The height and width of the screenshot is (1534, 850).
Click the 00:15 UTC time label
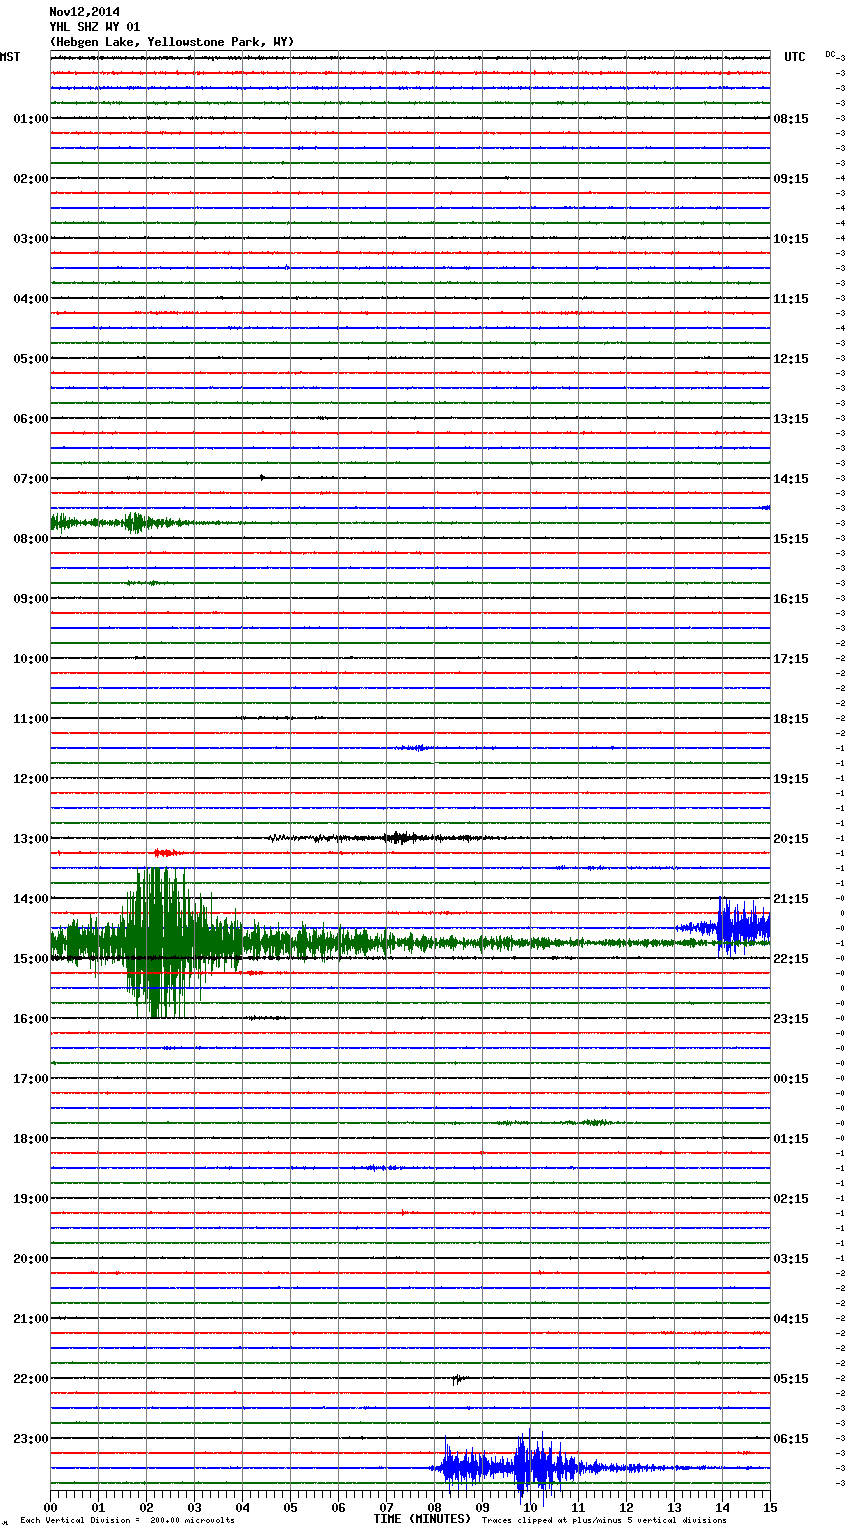(x=791, y=1079)
